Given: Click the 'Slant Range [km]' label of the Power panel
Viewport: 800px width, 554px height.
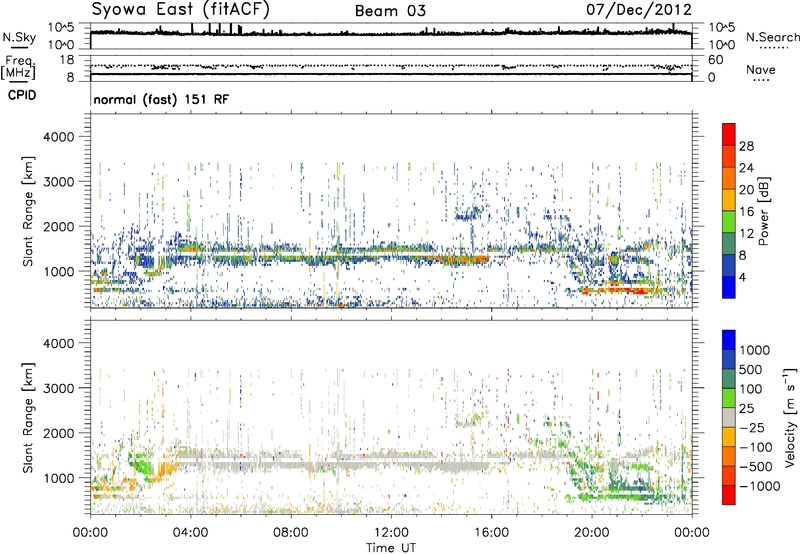Looking at the screenshot, I should pyautogui.click(x=29, y=211).
